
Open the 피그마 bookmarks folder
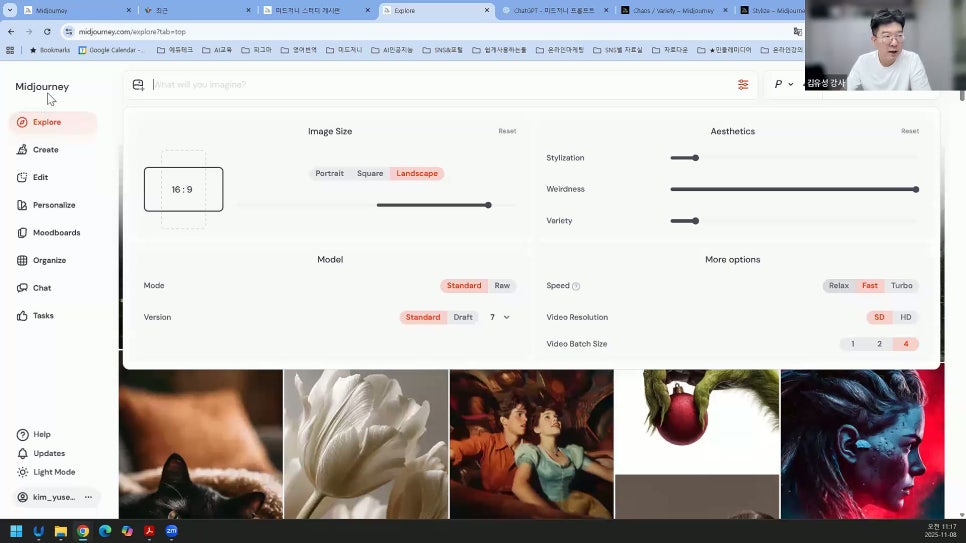tap(256, 50)
